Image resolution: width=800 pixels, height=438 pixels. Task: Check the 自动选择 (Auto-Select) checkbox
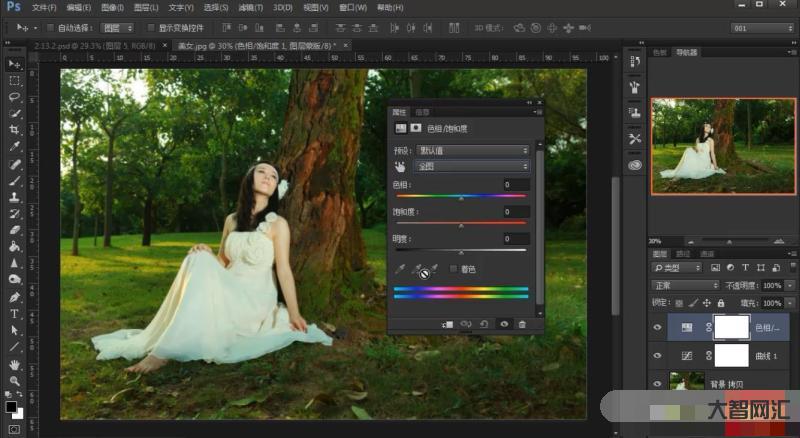pyautogui.click(x=50, y=28)
